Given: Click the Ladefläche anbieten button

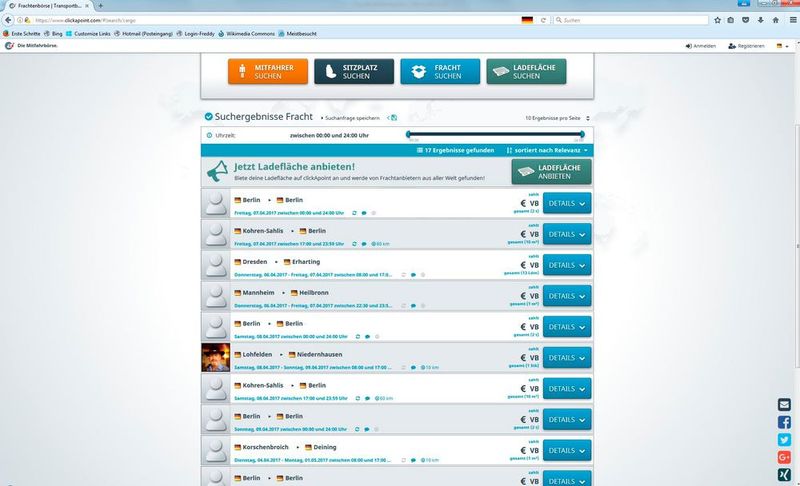Looking at the screenshot, I should [552, 171].
